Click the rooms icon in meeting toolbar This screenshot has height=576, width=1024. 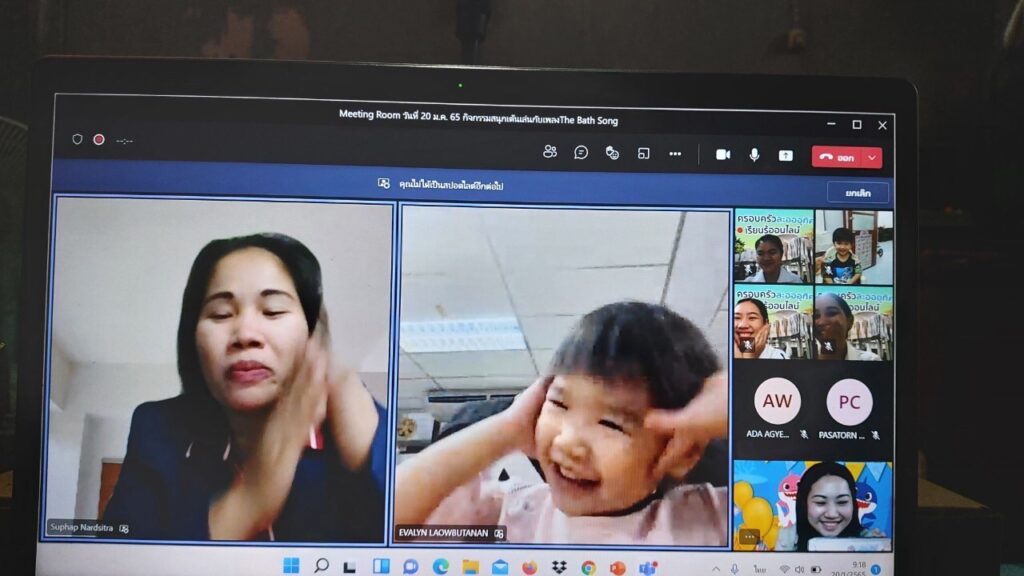point(643,153)
